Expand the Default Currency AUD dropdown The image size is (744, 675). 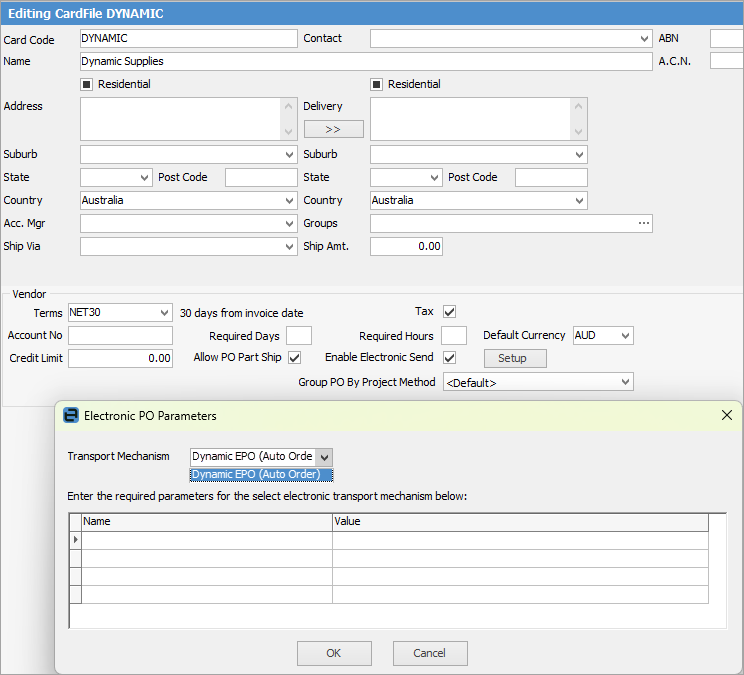tap(625, 336)
